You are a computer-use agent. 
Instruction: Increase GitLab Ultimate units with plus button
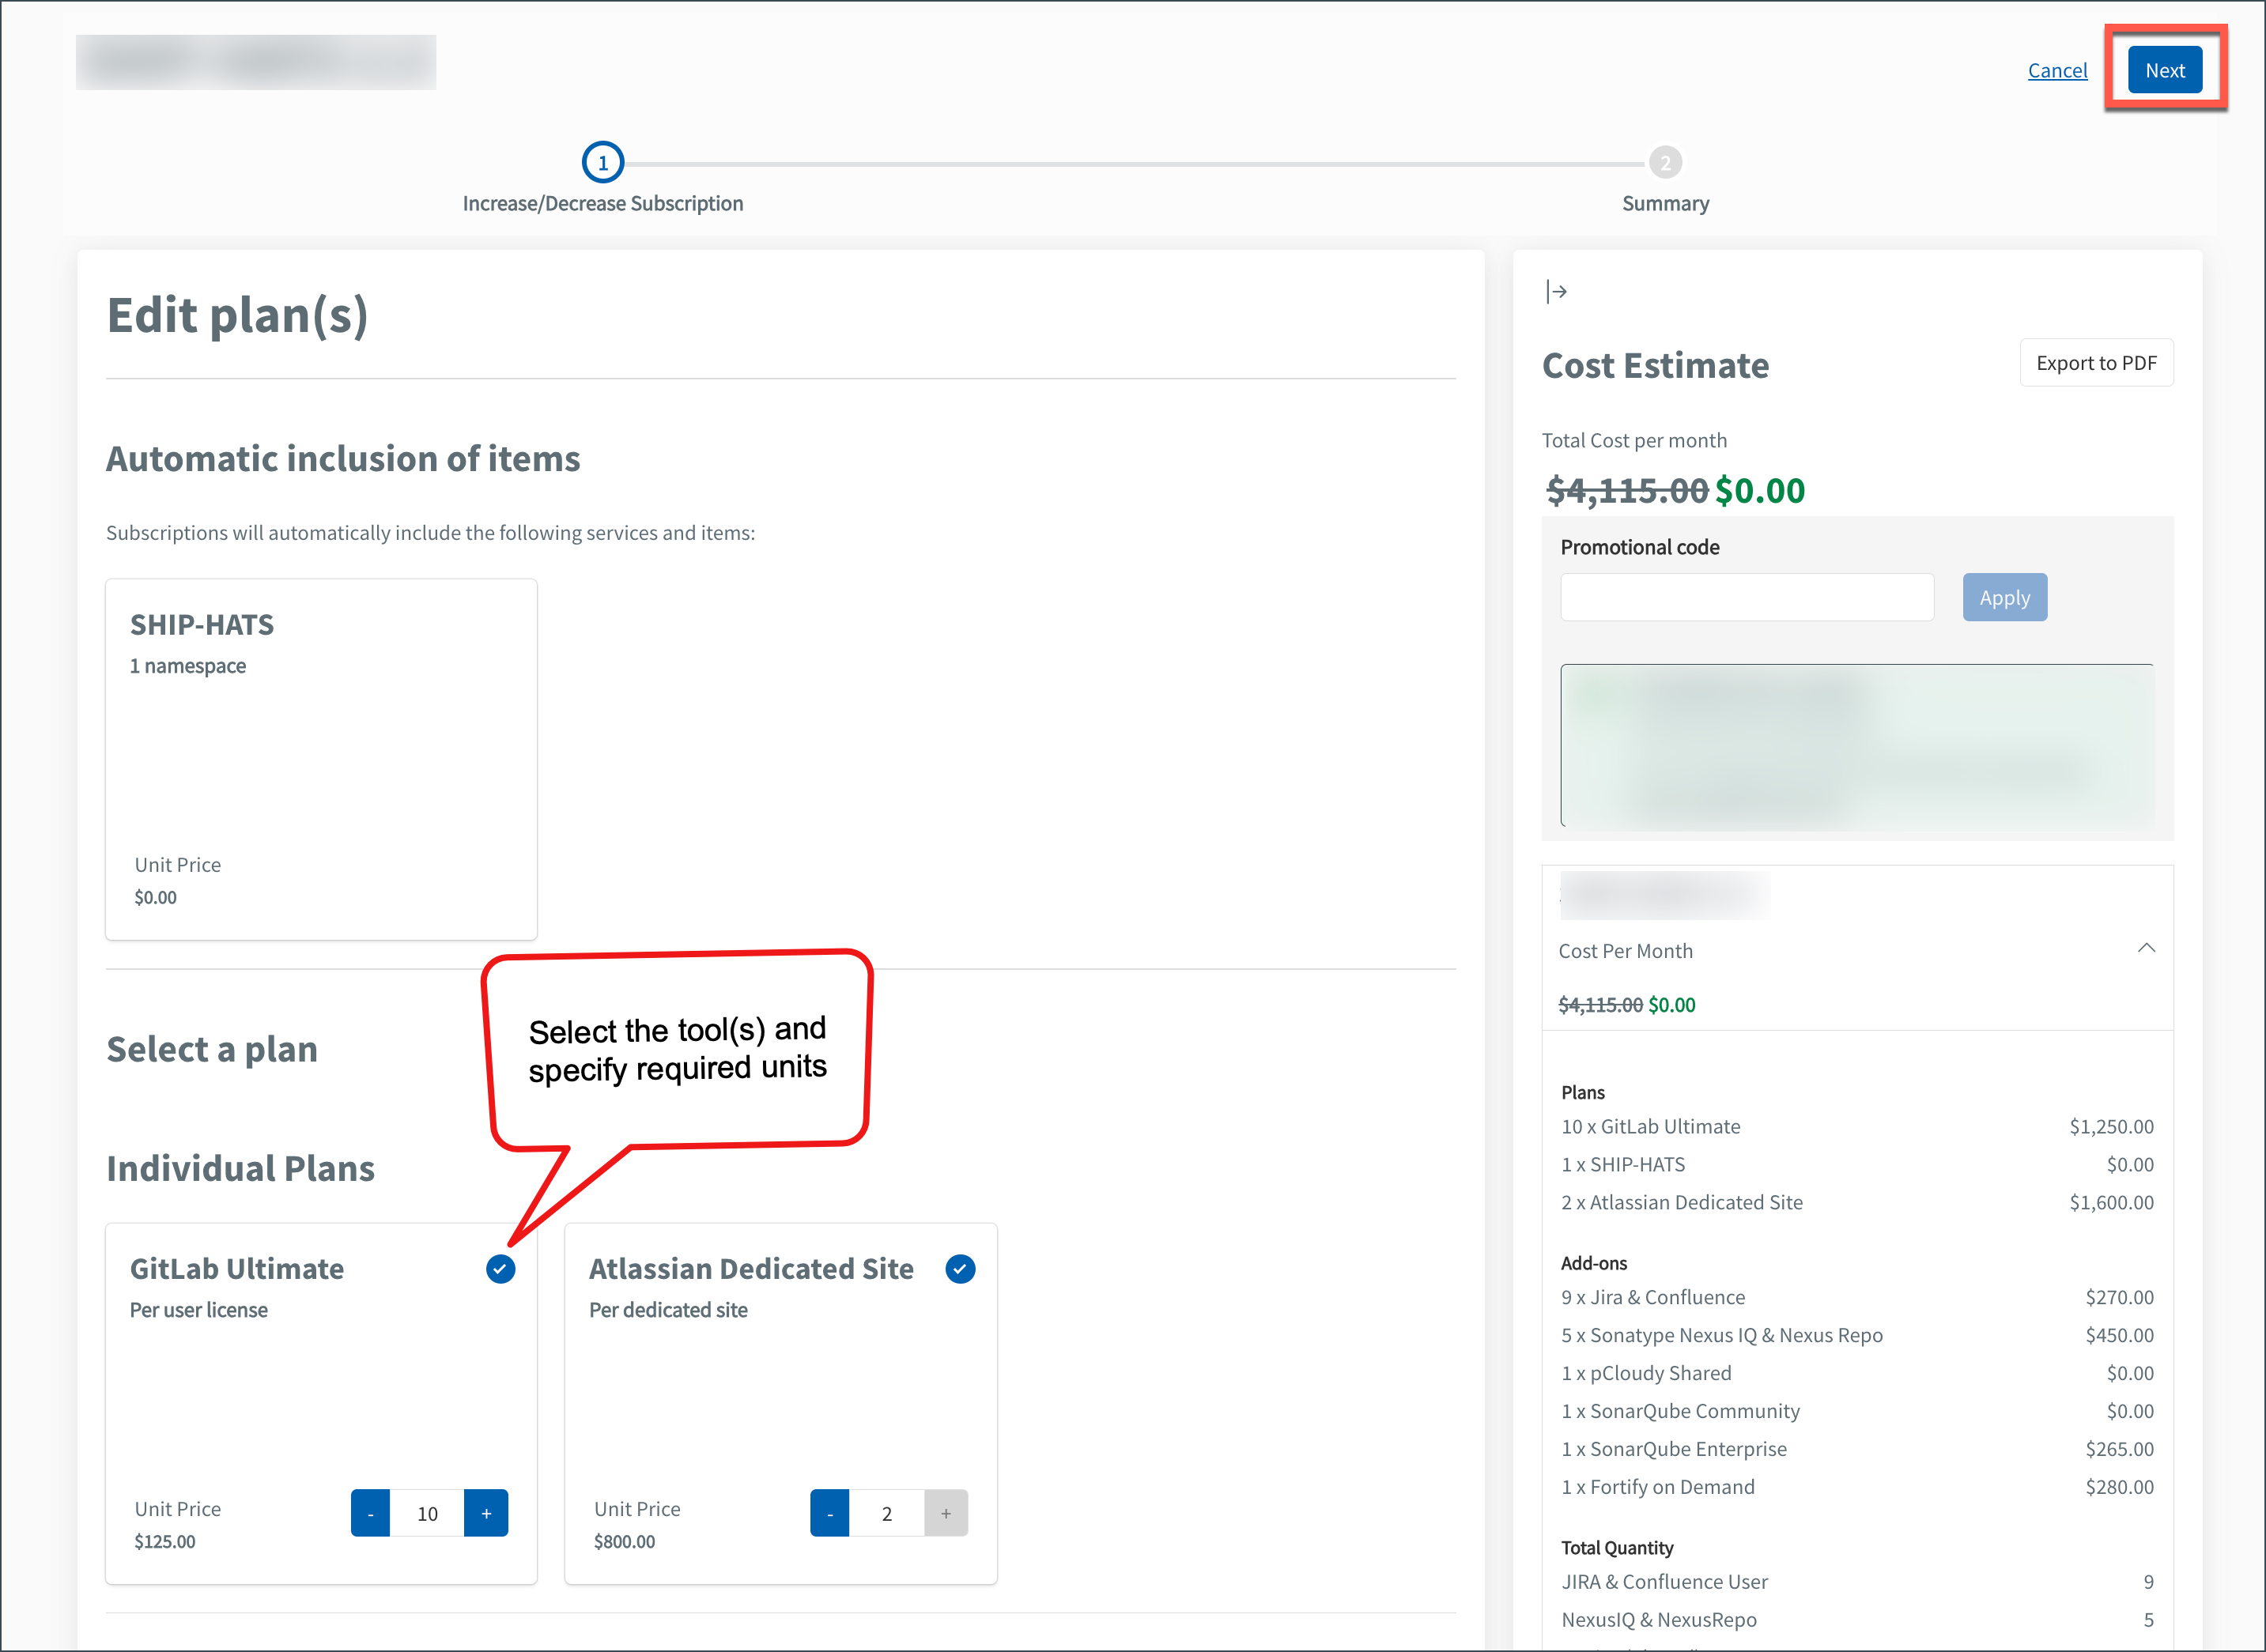(x=486, y=1512)
